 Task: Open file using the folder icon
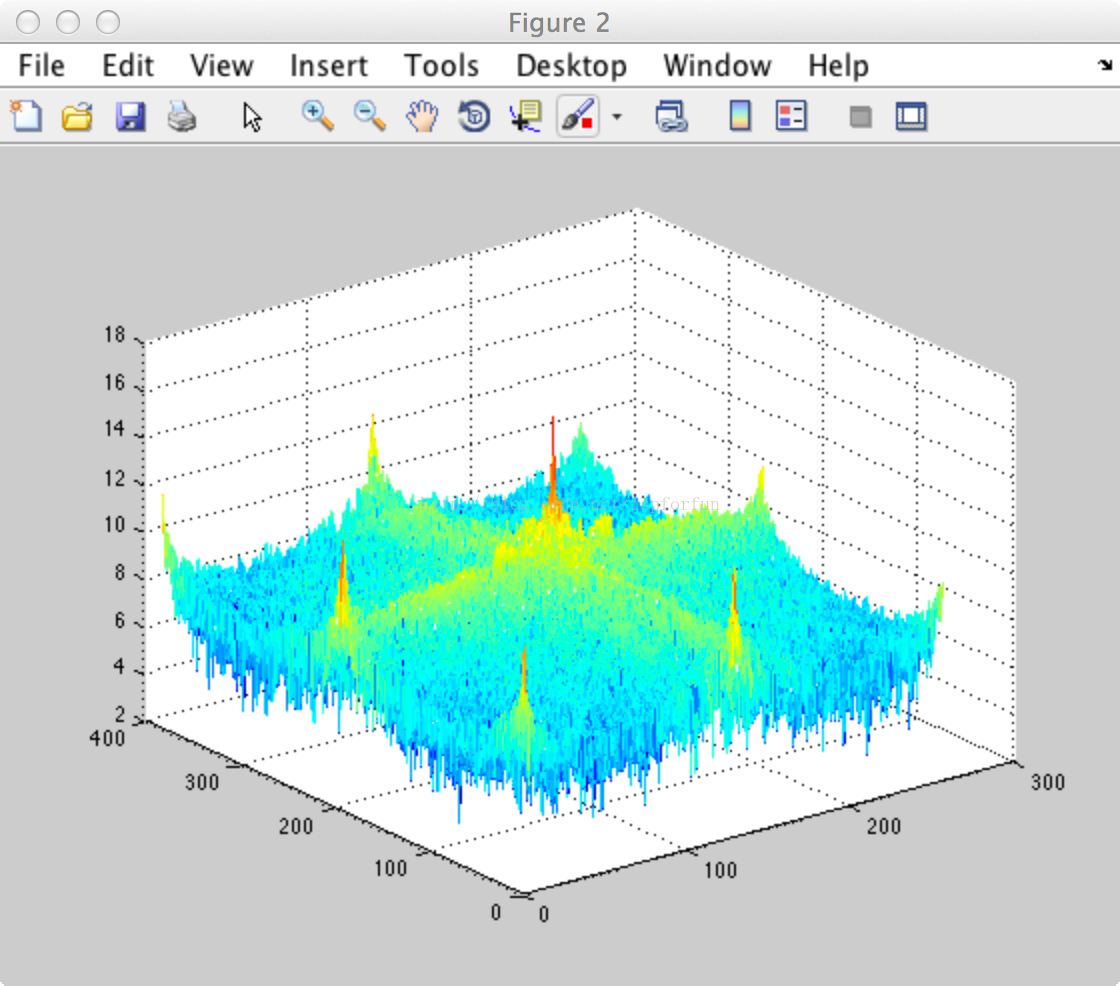point(77,116)
